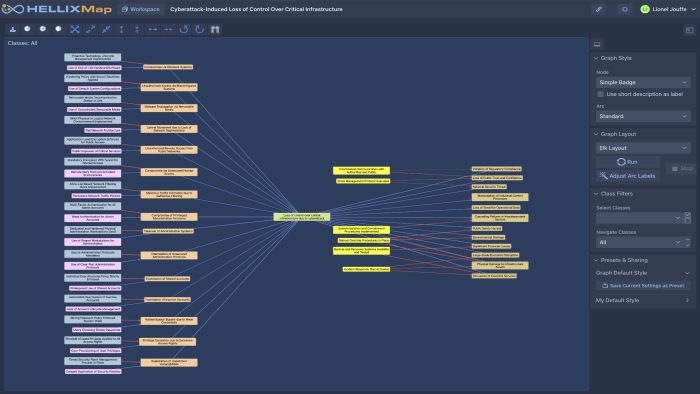Image resolution: width=700 pixels, height=394 pixels.
Task: Collapse the Graph Style section
Action: point(596,58)
